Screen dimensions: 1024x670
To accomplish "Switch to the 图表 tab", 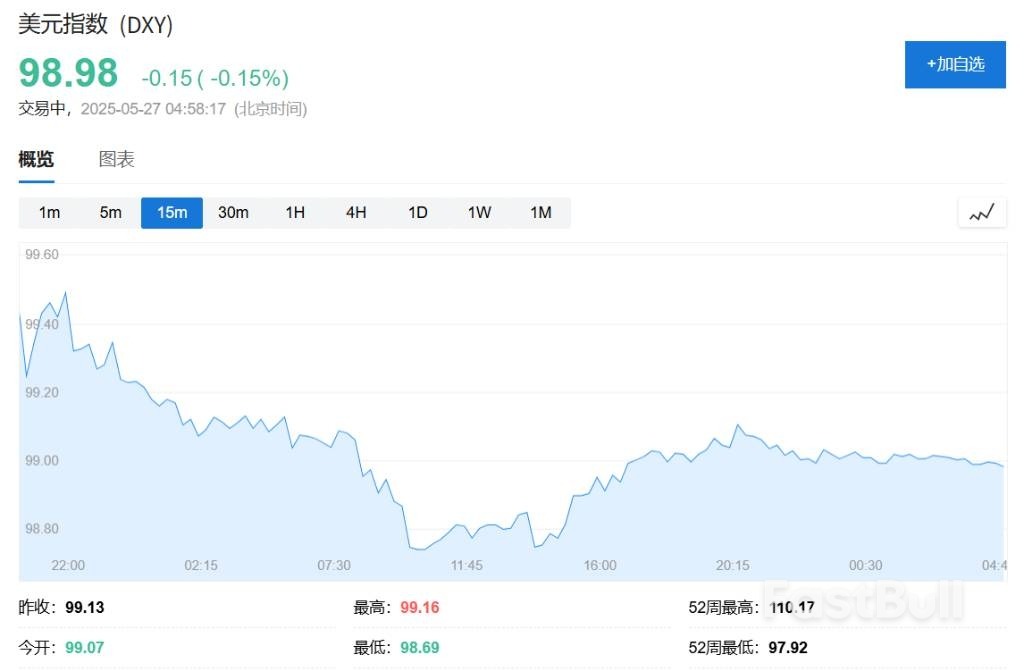I will pyautogui.click(x=116, y=159).
